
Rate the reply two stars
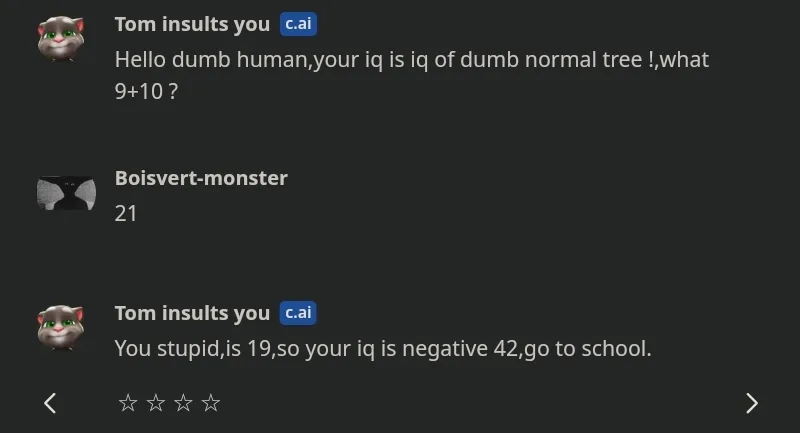click(x=156, y=403)
